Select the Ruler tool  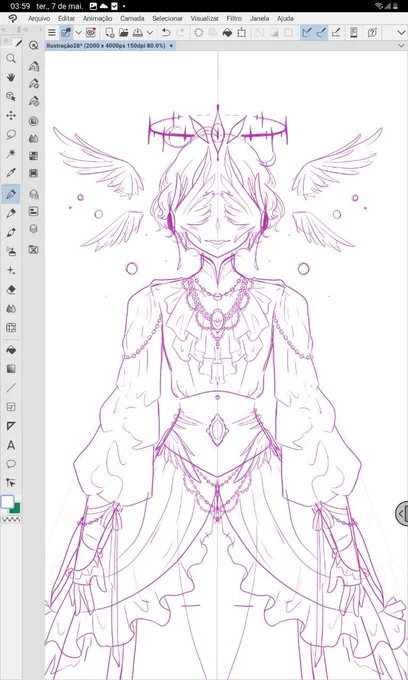tap(11, 426)
